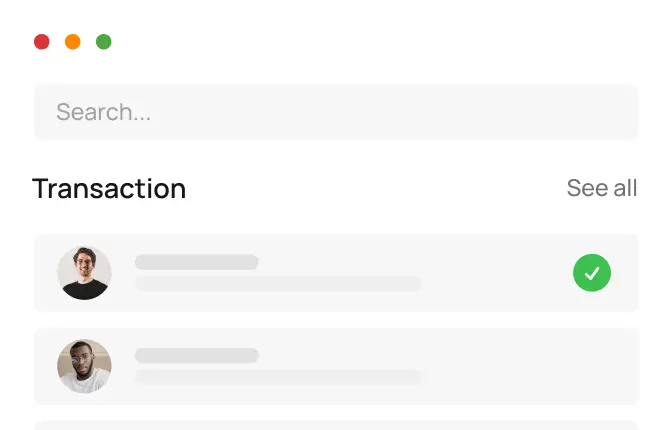Image resolution: width=672 pixels, height=430 pixels.
Task: Toggle the completed status on first transaction
Action: [x=592, y=273]
